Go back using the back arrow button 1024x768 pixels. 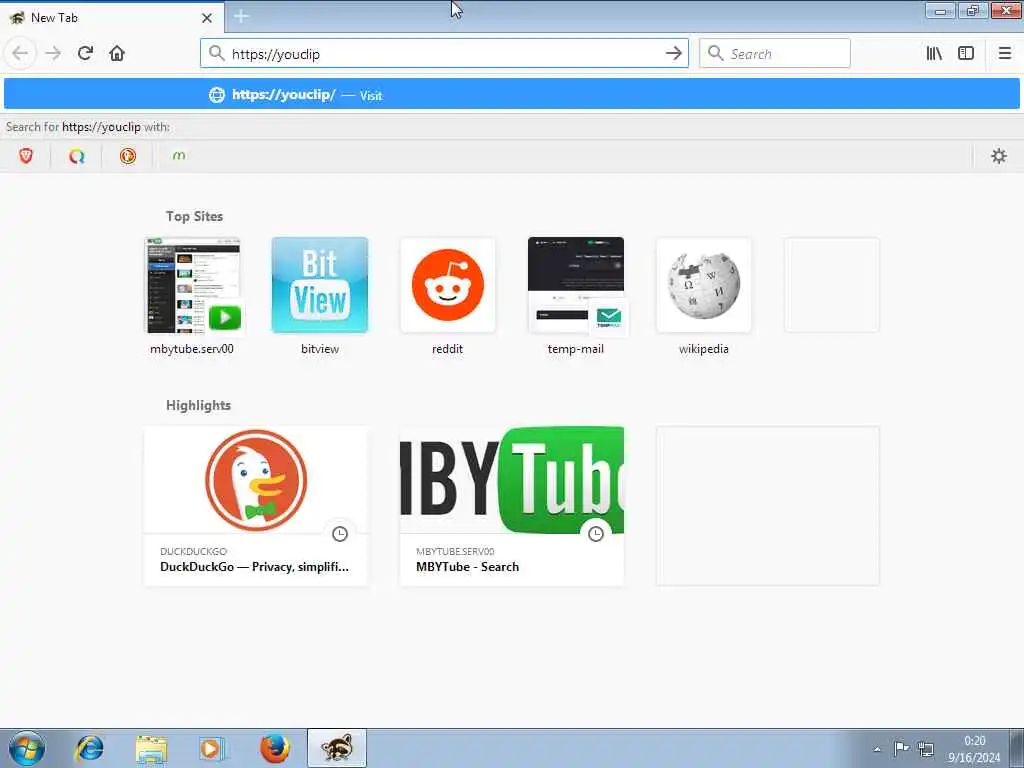pyautogui.click(x=20, y=54)
